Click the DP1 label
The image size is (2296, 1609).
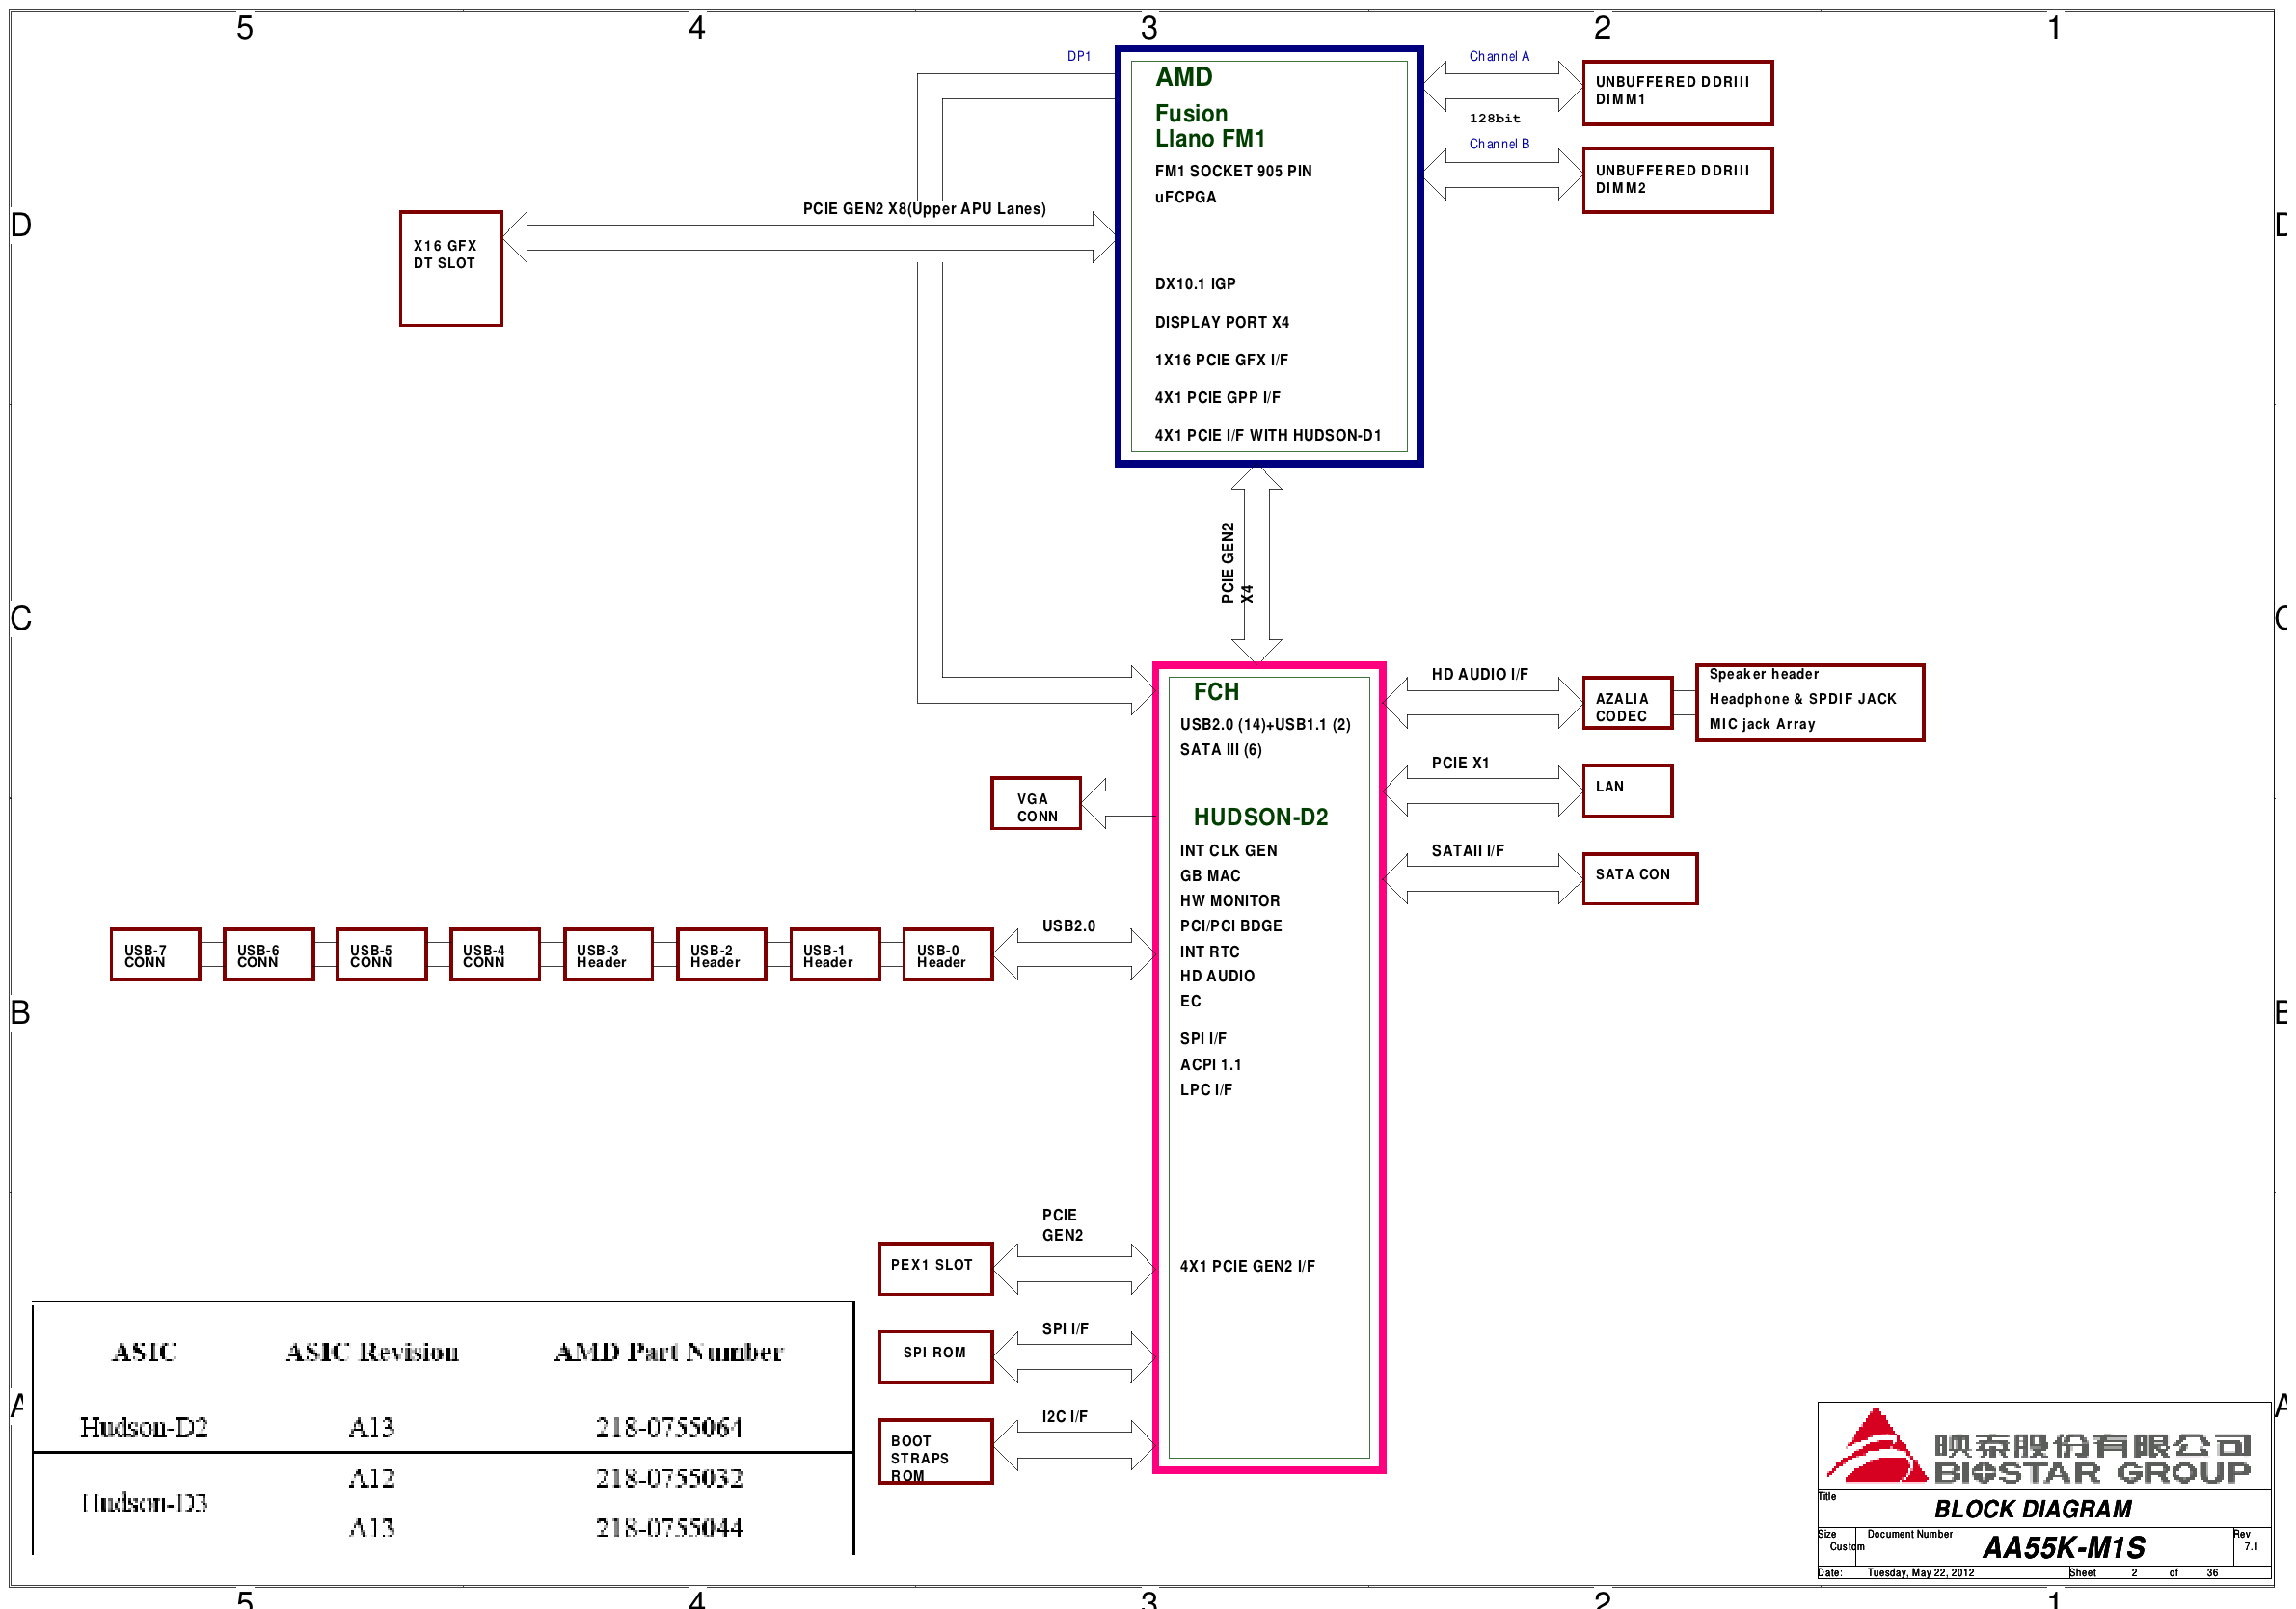pos(1078,56)
